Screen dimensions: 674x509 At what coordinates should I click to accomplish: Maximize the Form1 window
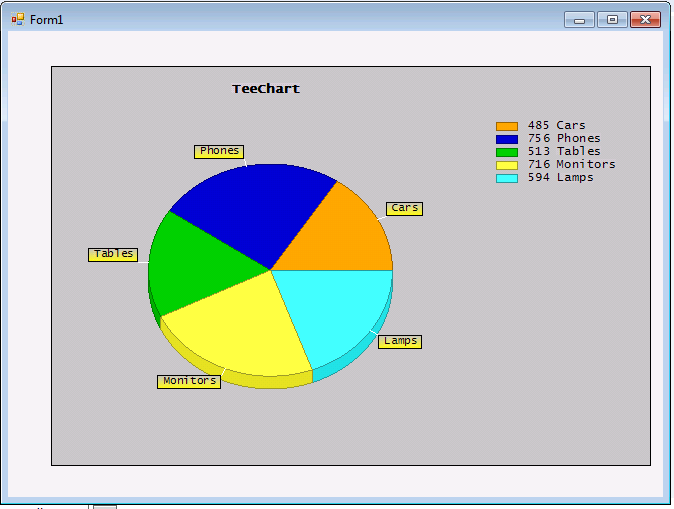pos(612,20)
